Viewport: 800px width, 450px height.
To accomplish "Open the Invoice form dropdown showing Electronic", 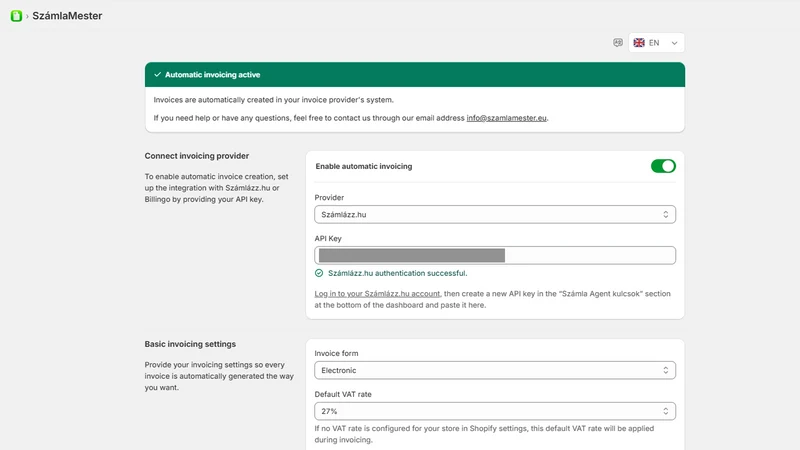I will point(495,370).
